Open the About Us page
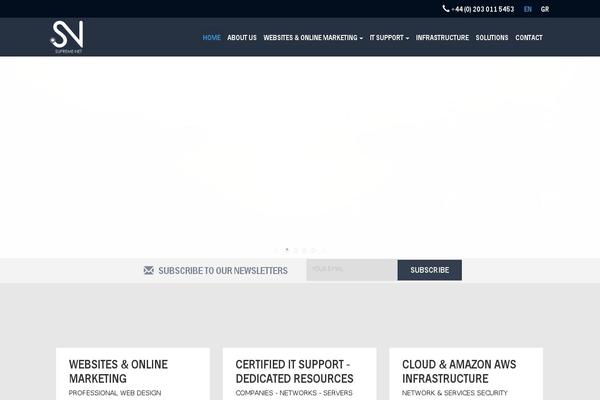600x400 pixels. [x=242, y=38]
